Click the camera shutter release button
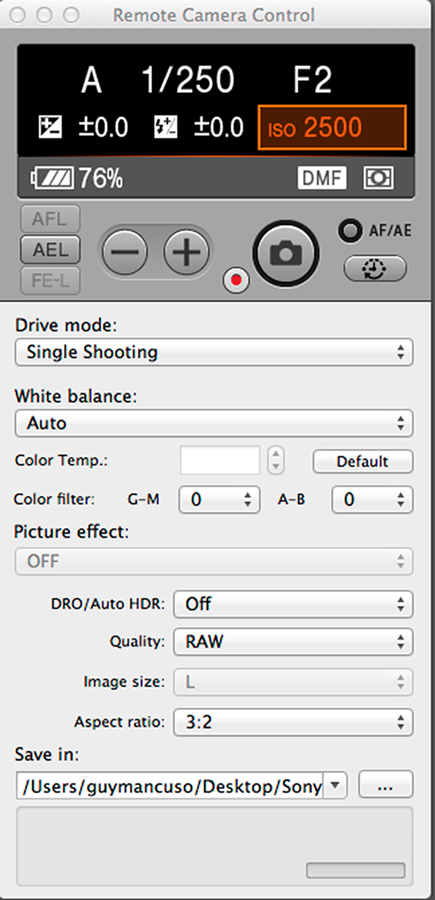 point(285,253)
